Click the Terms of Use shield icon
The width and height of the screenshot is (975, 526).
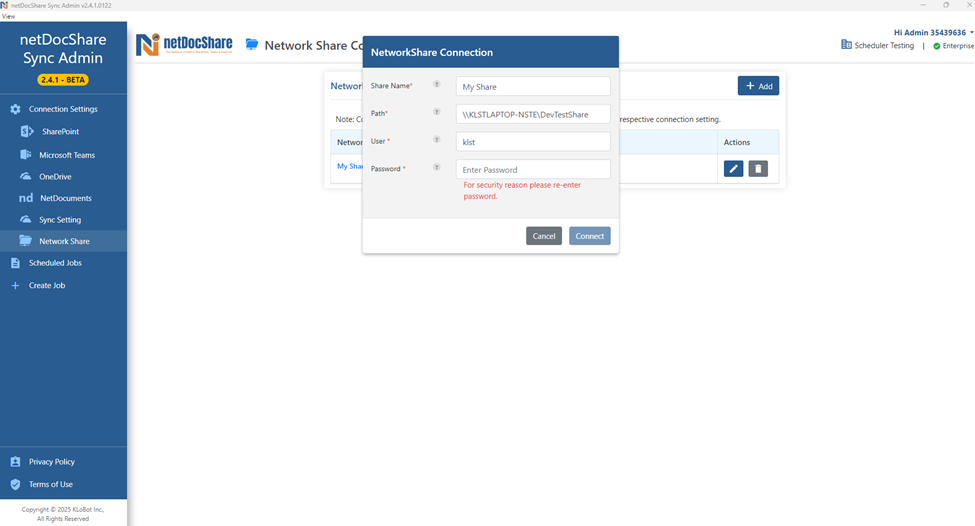16,484
